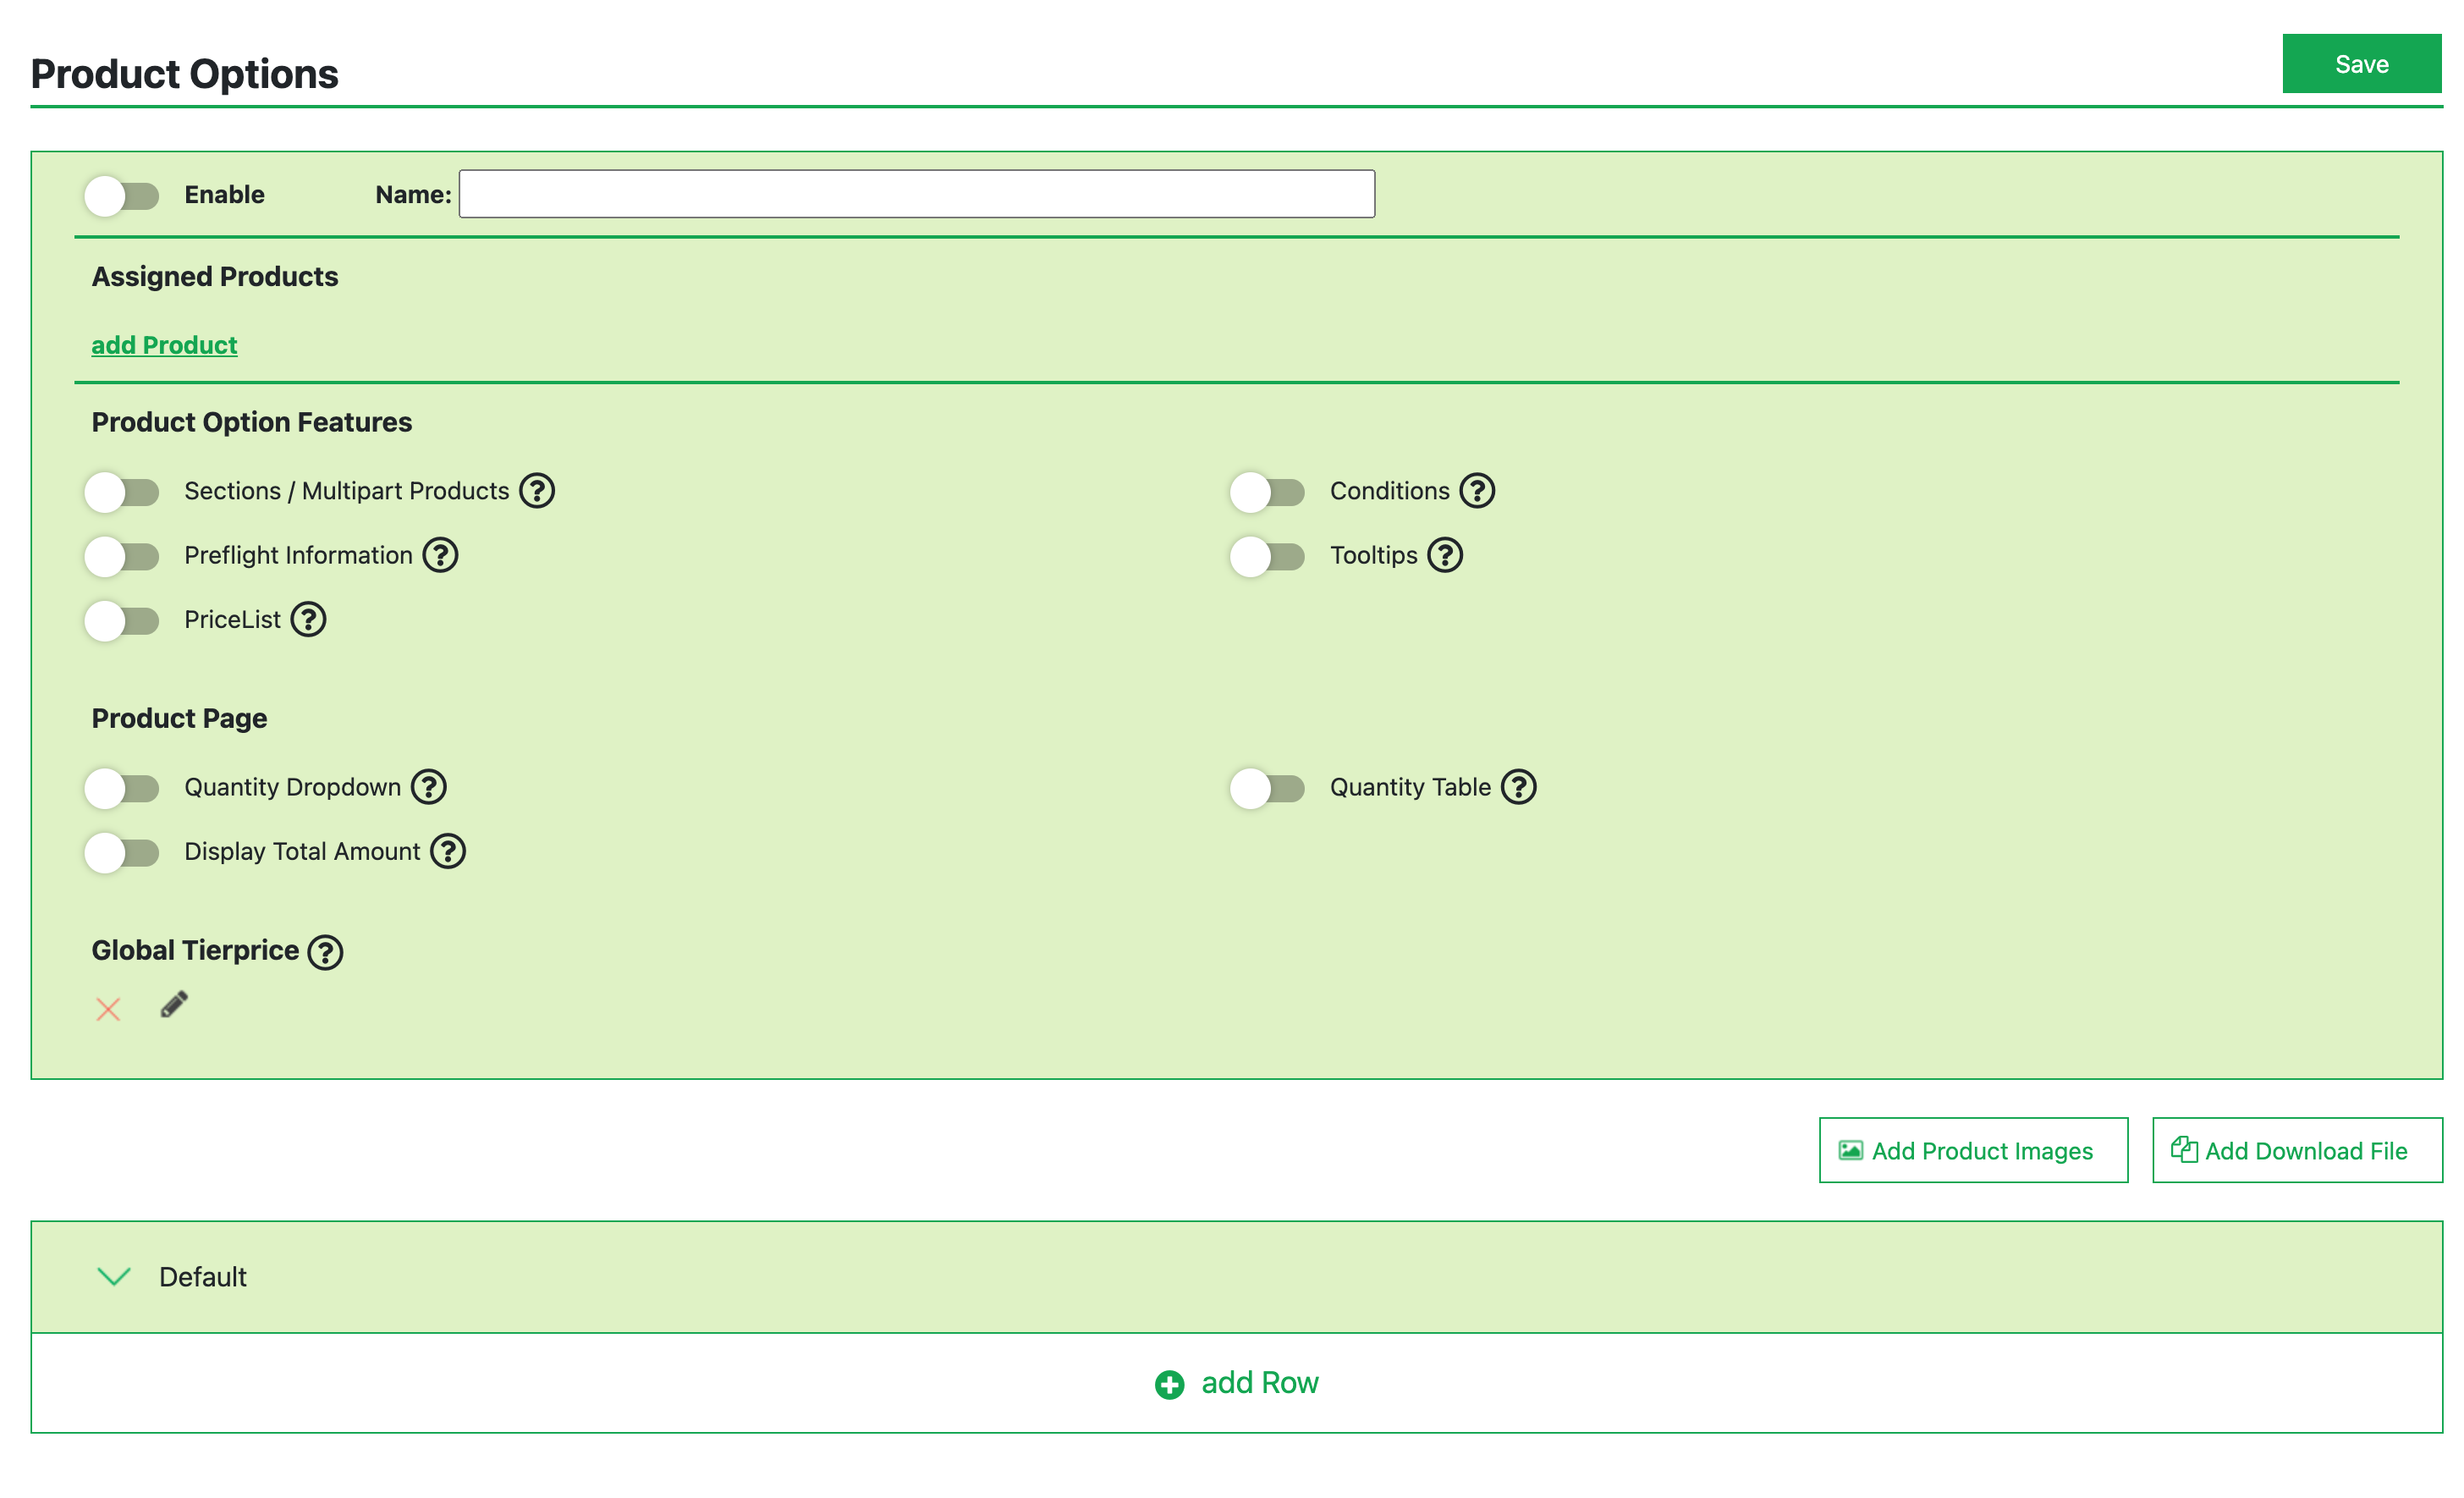Turn on the PriceList toggle
This screenshot has width=2464, height=1498.
tap(122, 621)
